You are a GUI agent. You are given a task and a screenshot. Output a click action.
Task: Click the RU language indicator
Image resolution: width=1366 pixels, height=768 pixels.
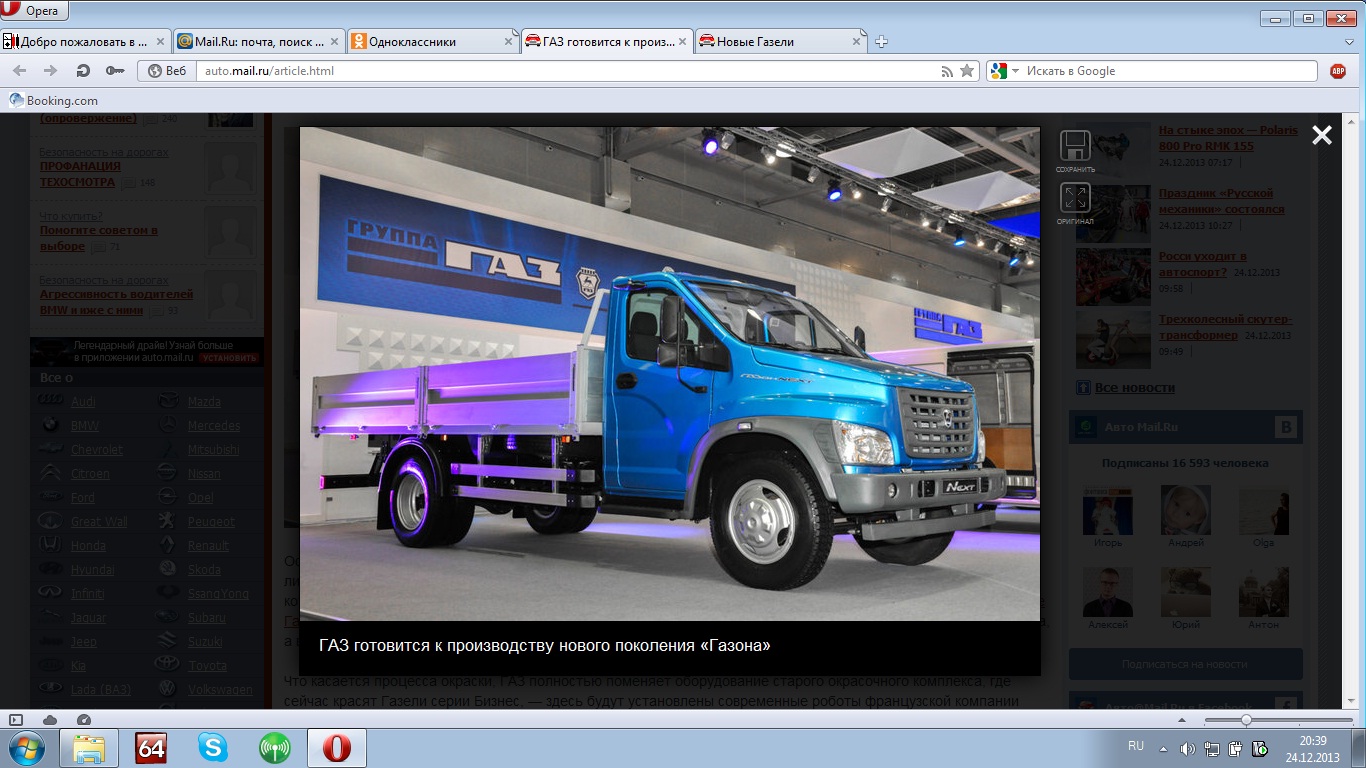(1136, 747)
